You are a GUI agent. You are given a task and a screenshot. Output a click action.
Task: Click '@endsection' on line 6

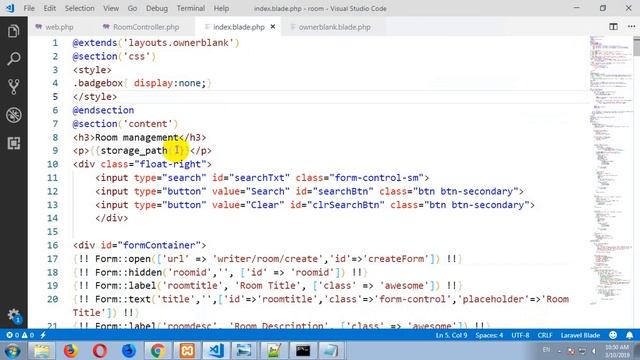pyautogui.click(x=103, y=110)
